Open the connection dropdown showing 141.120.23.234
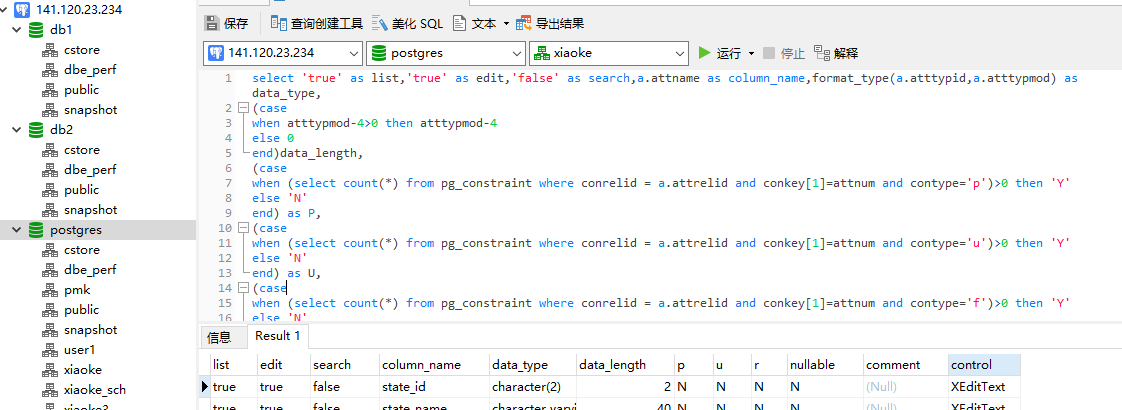The height and width of the screenshot is (410, 1122). pos(354,53)
